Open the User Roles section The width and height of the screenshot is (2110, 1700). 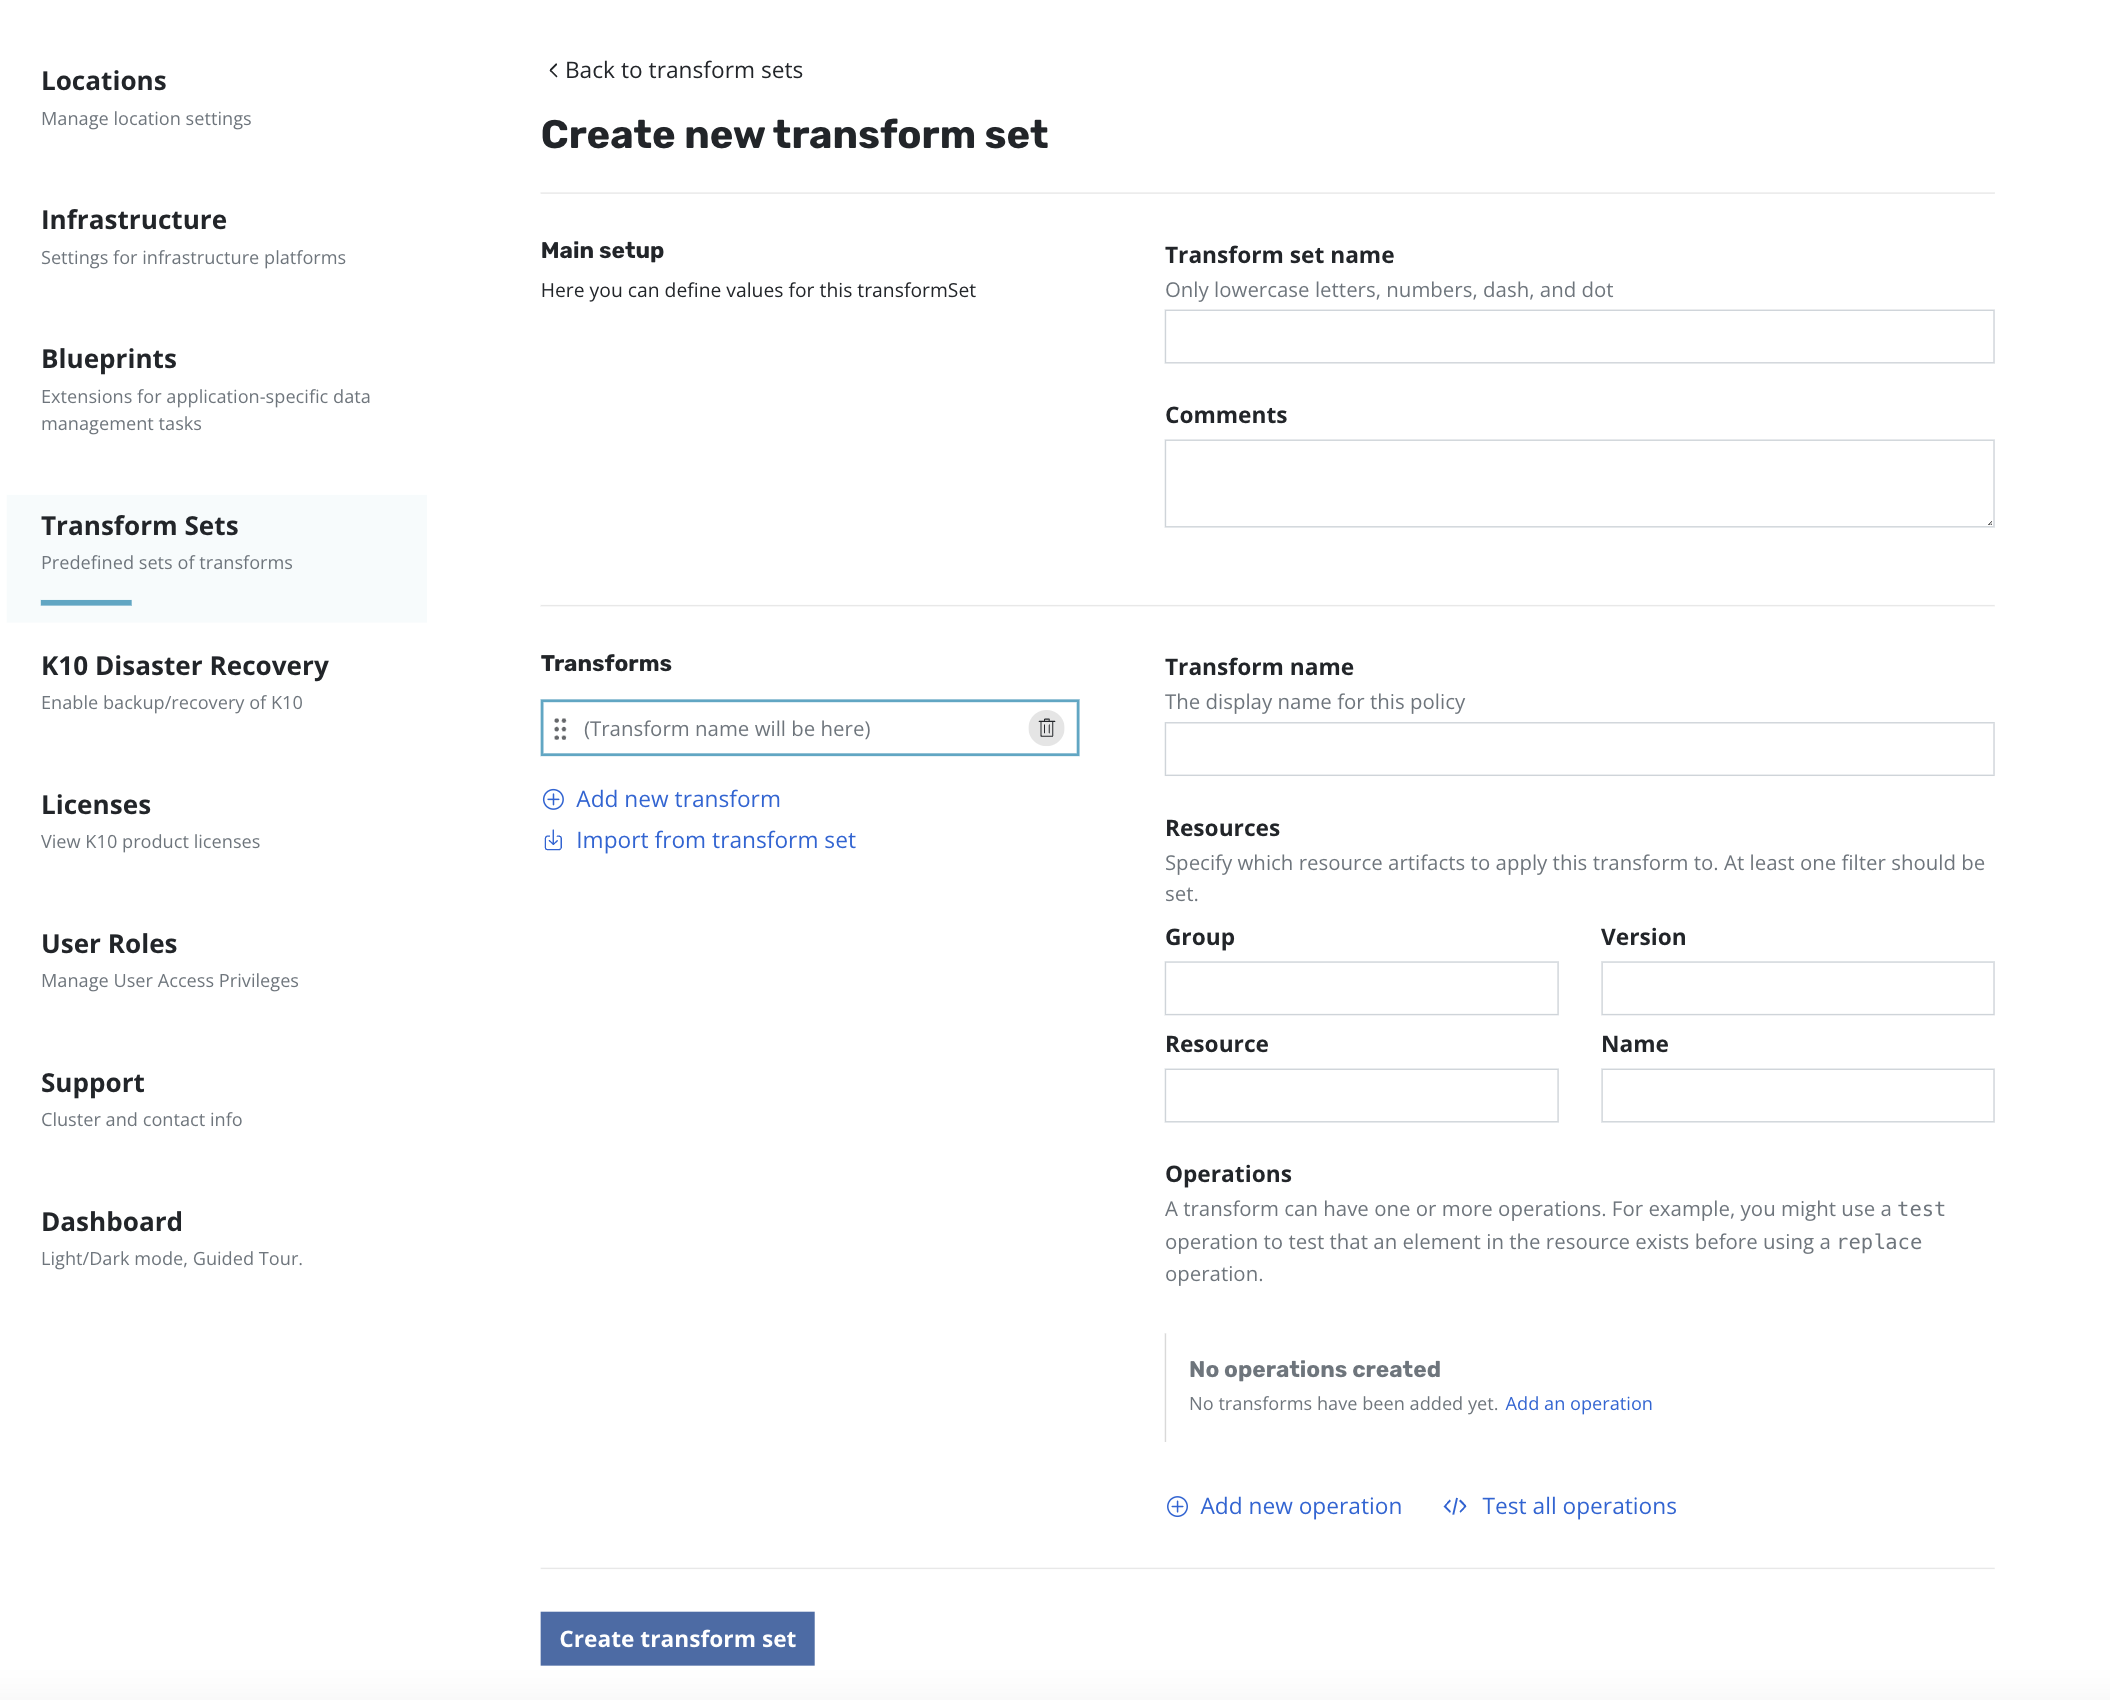[x=109, y=944]
